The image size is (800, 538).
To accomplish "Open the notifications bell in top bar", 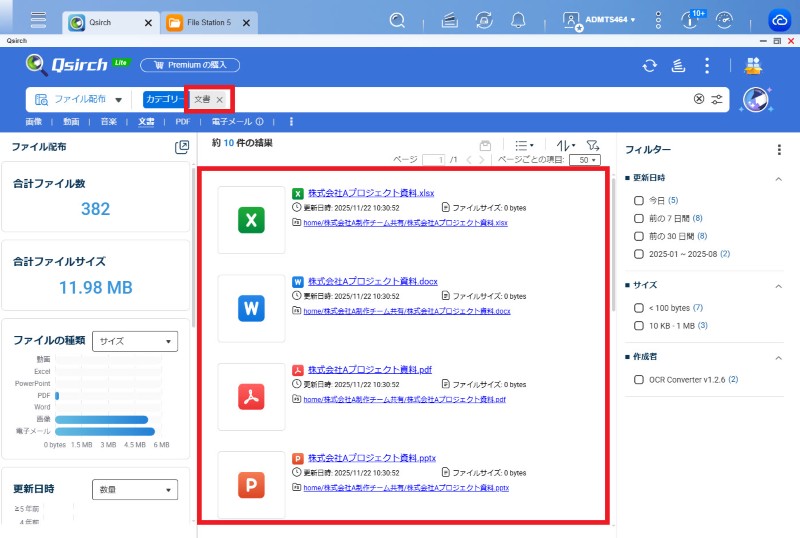I will pos(518,20).
